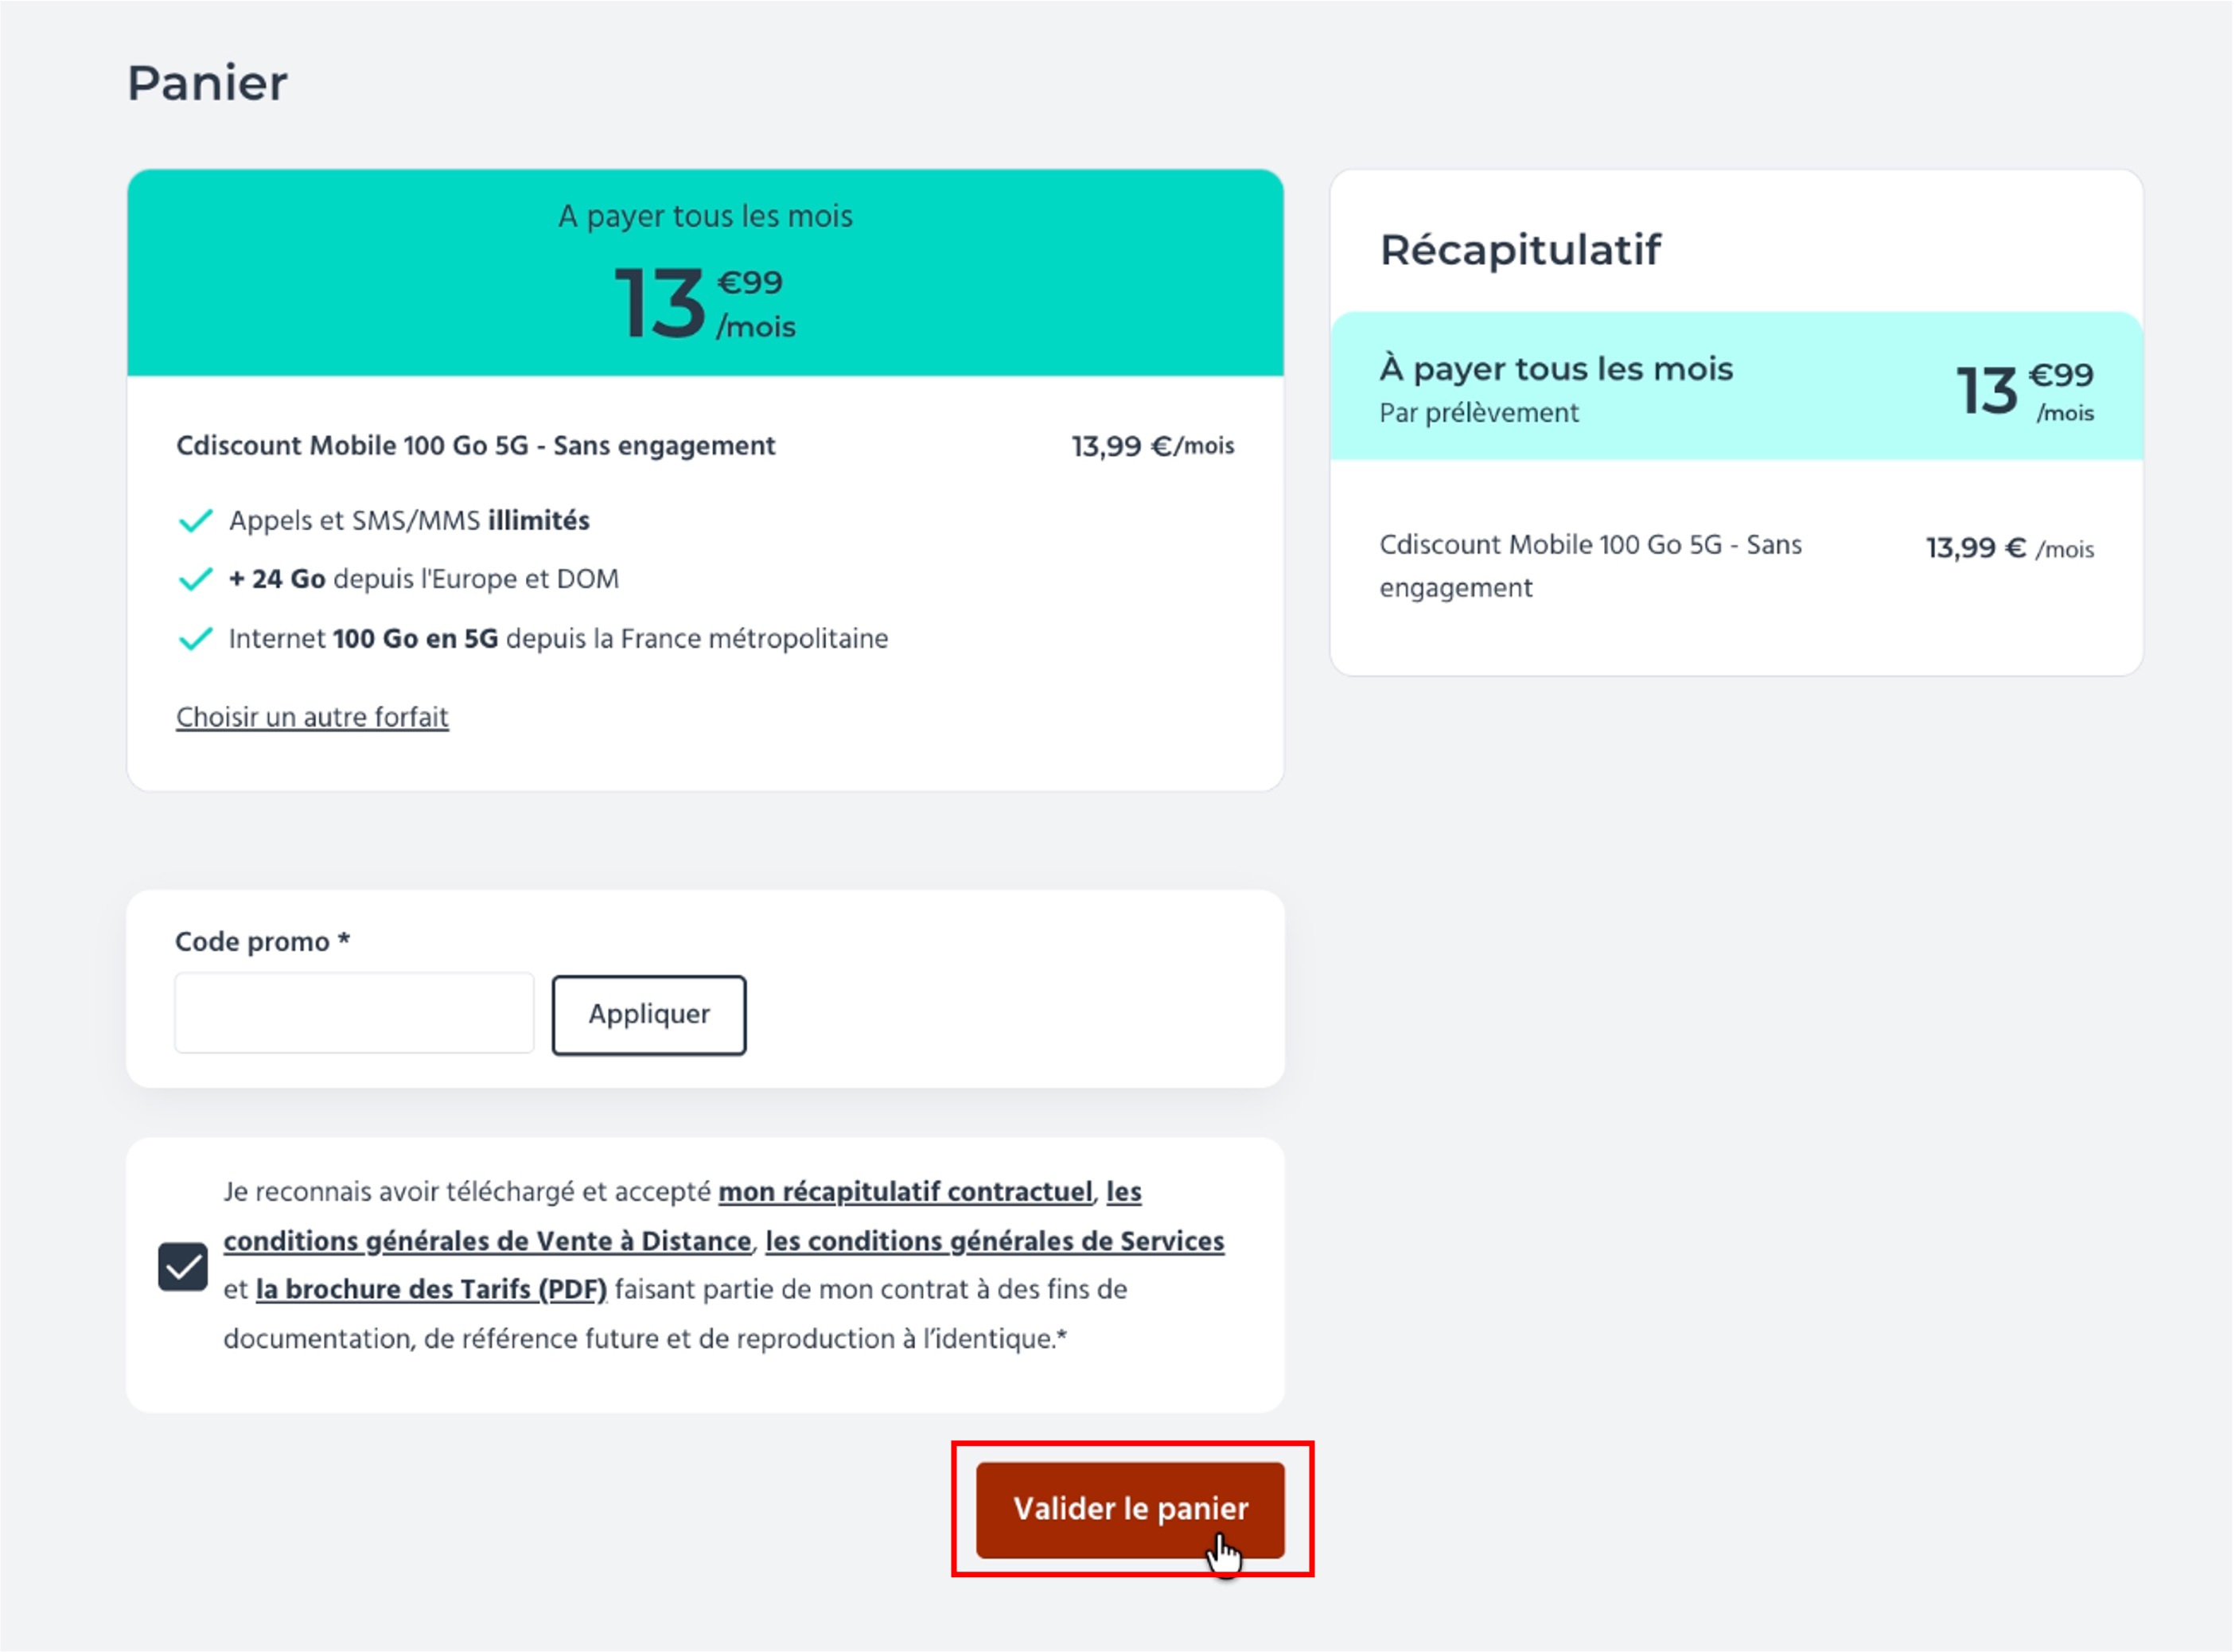
Task: Click the checkmark icon beside Appels et SMS/MMS
Action: pos(195,521)
